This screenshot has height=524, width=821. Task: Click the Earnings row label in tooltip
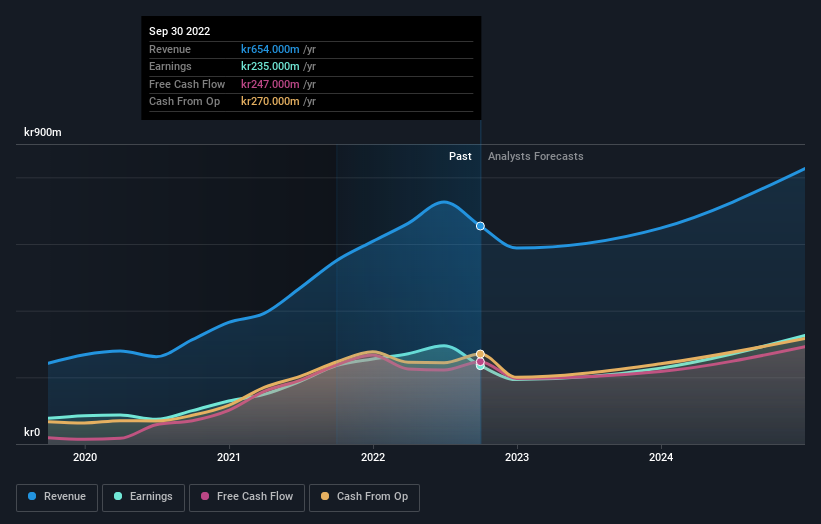[170, 66]
